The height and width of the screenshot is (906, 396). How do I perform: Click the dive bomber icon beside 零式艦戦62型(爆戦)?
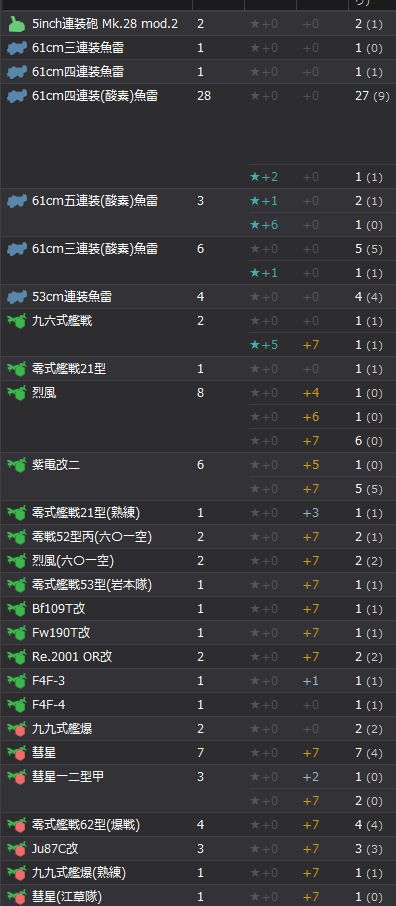(x=17, y=825)
